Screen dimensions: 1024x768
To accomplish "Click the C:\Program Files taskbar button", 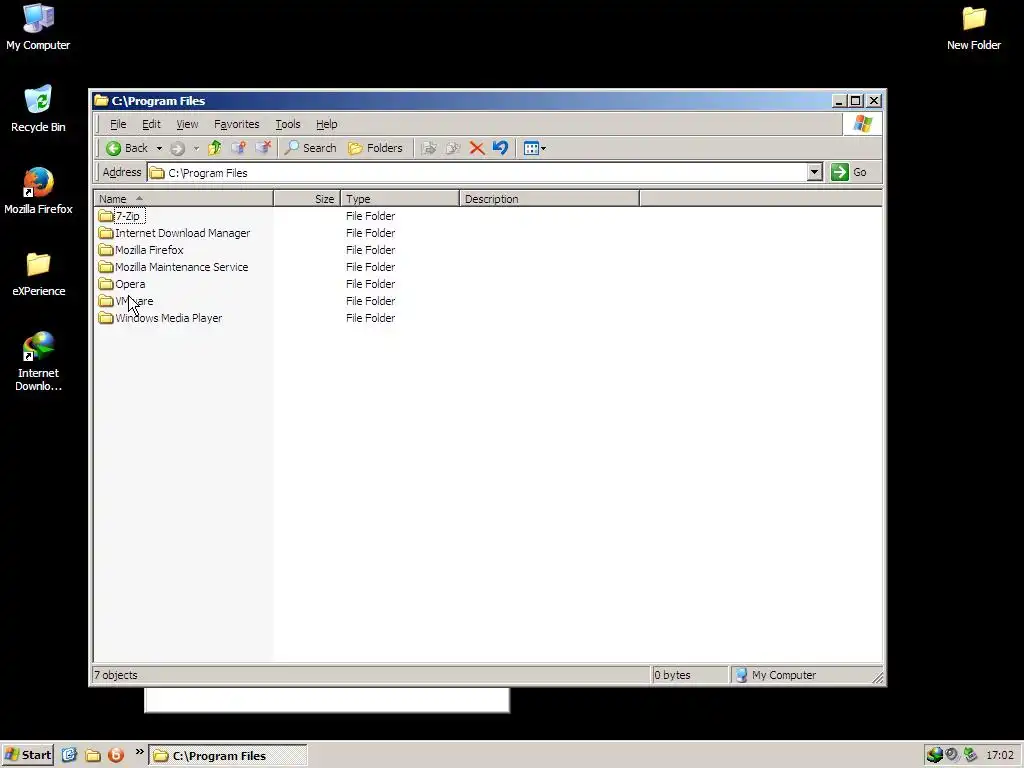I will click(228, 756).
